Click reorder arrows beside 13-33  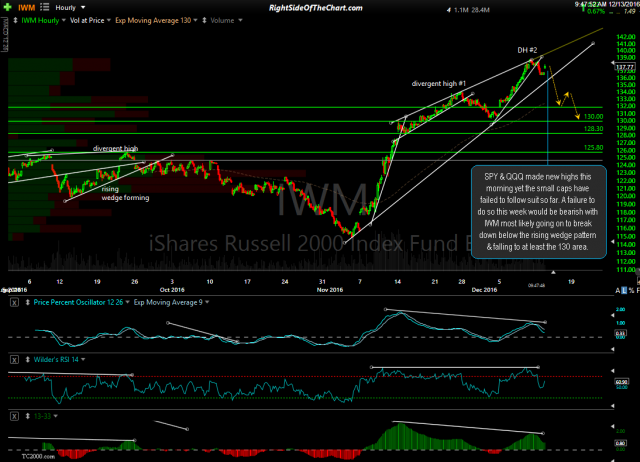(x=28, y=416)
